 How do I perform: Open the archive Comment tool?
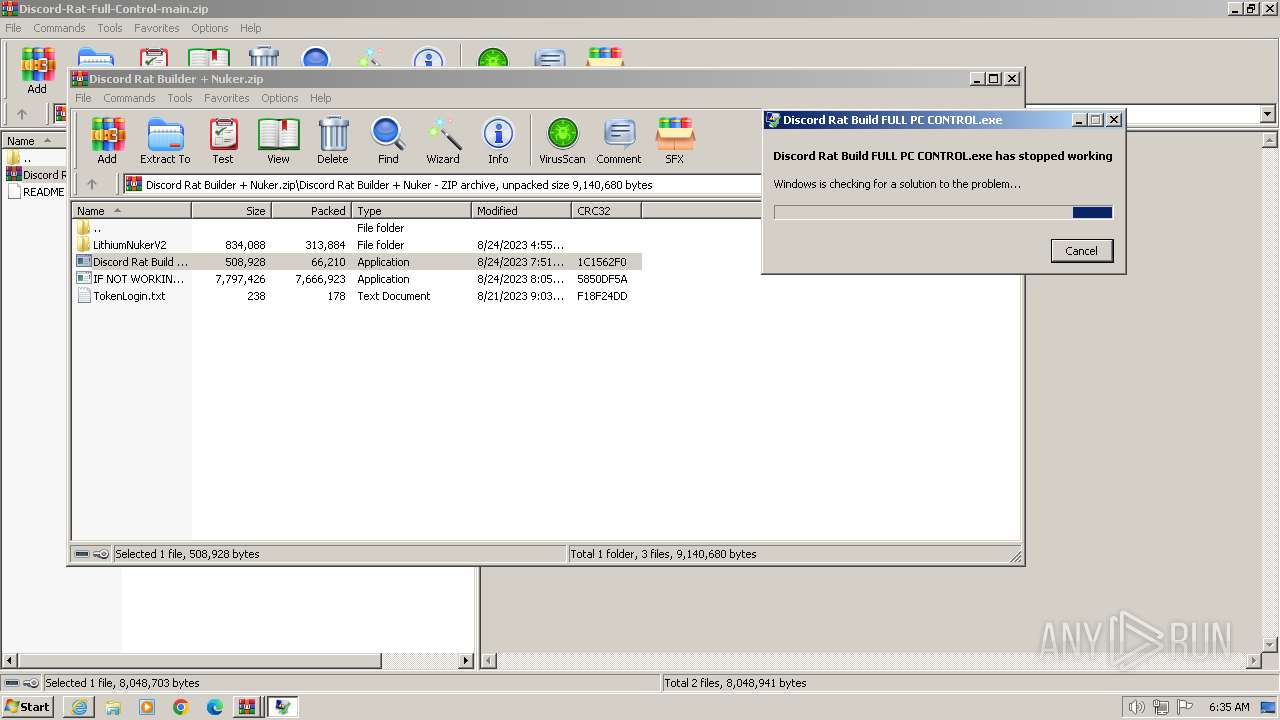[619, 140]
